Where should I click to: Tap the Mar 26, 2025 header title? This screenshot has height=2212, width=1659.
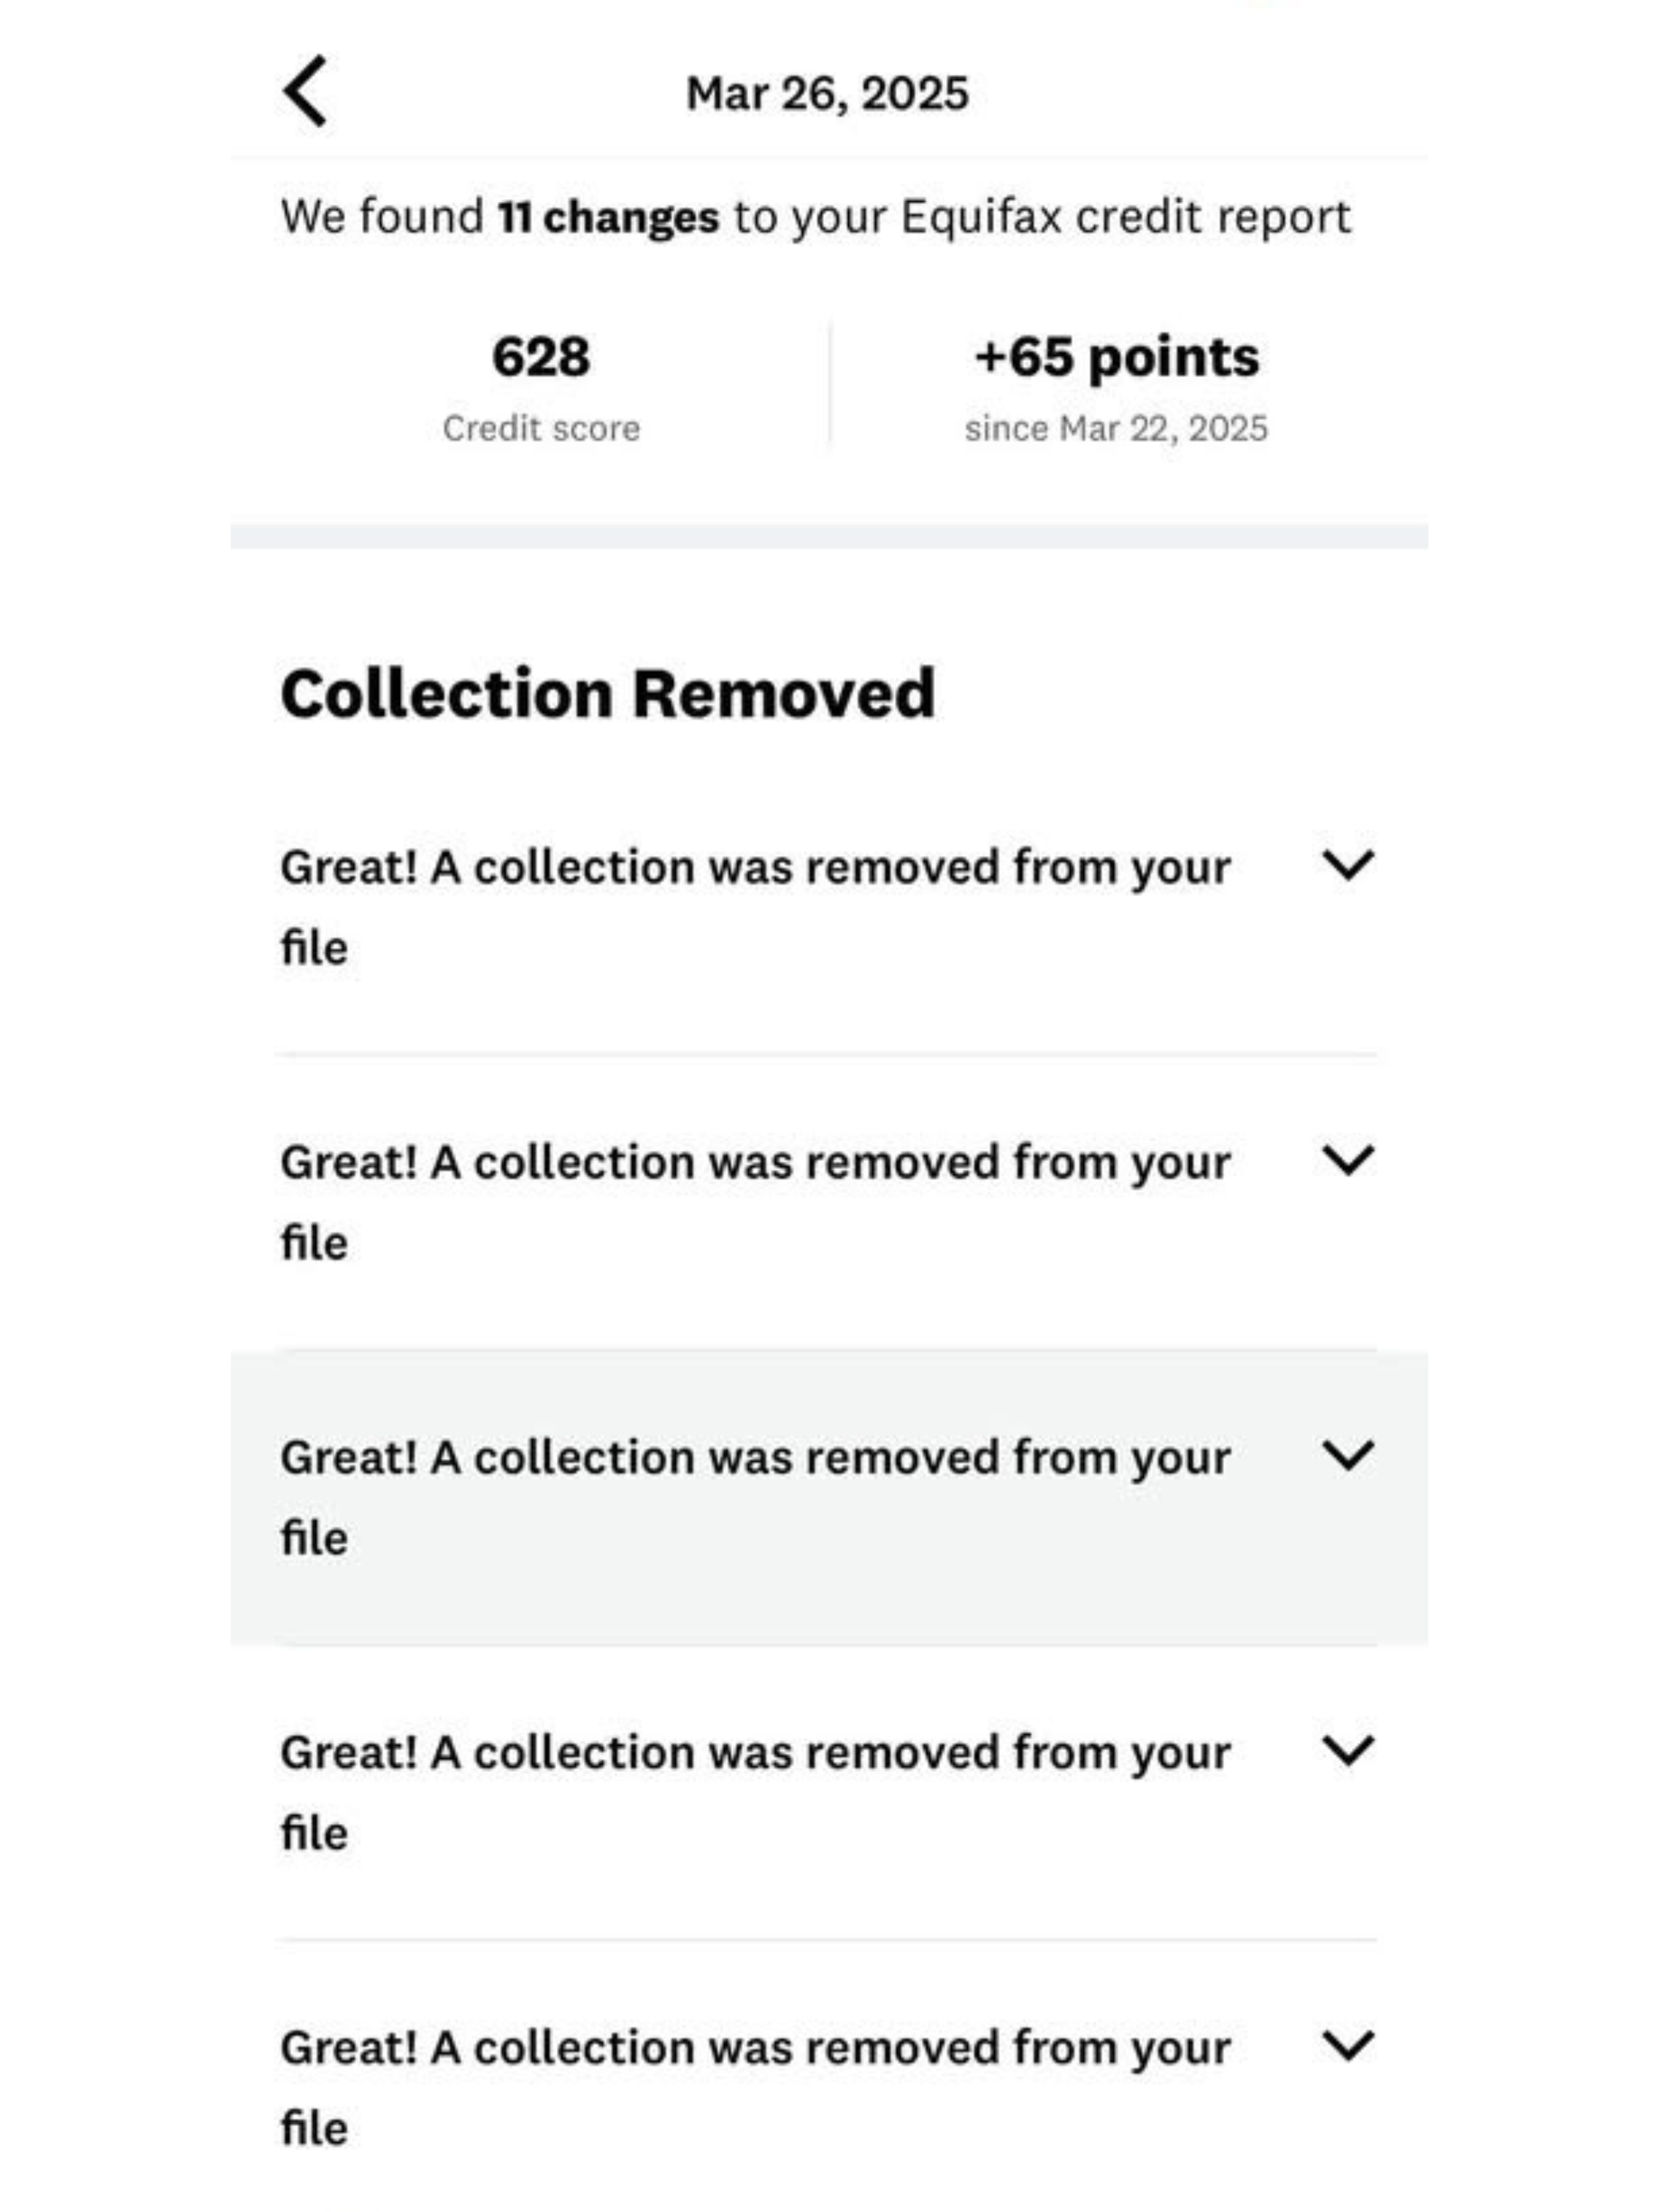[827, 94]
